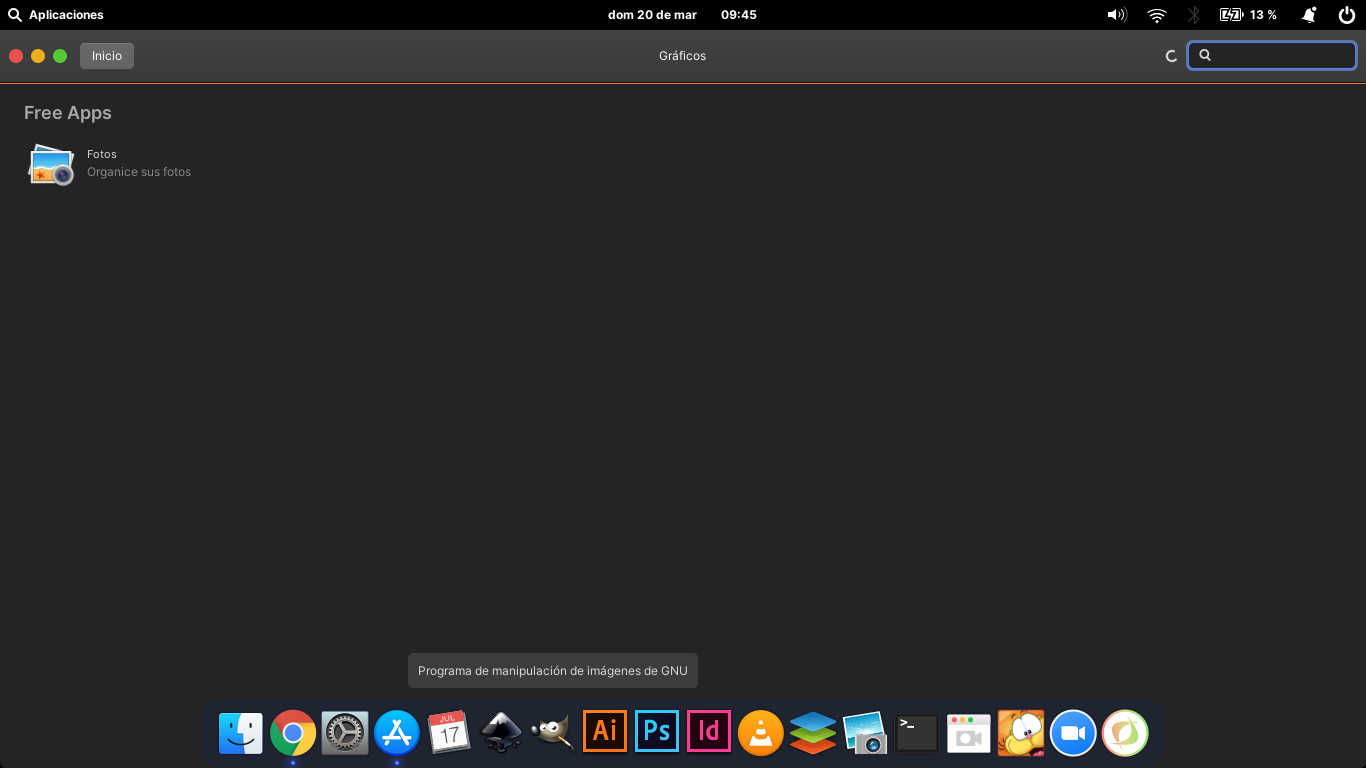Open the Calendar icon showing JUL 17
The image size is (1366, 768).
coord(449,733)
